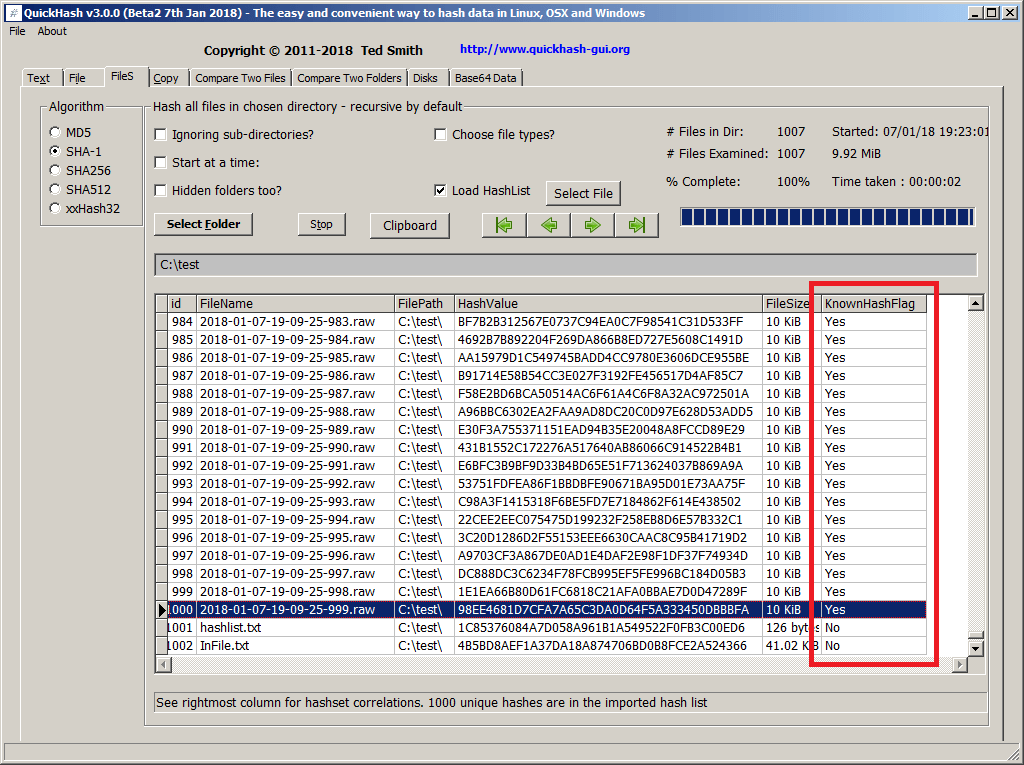Screen dimensions: 1024x765
Task: Open the About menu
Action: click(52, 31)
